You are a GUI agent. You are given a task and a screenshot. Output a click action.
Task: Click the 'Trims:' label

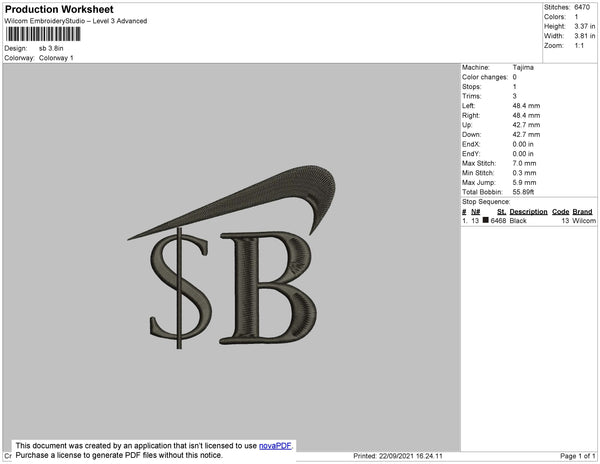tap(472, 96)
